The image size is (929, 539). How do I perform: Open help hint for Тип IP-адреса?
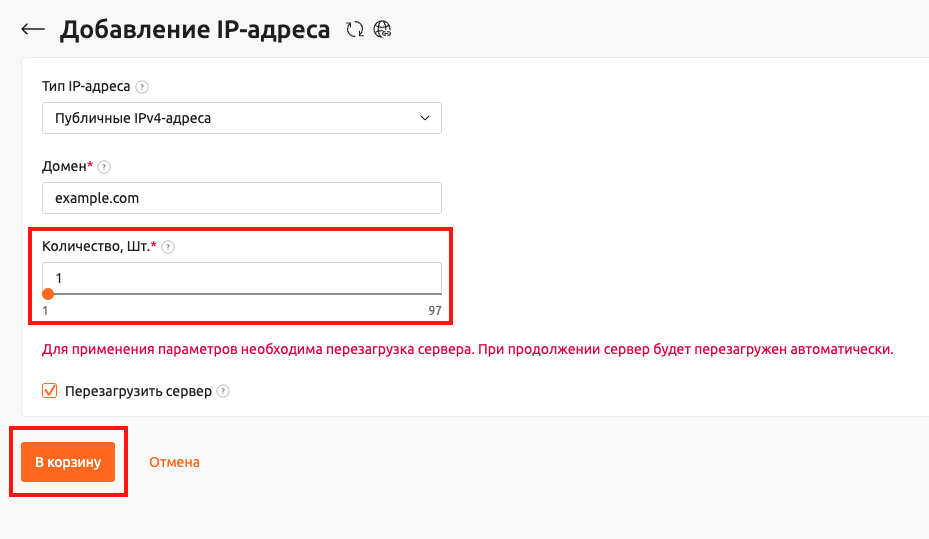point(142,87)
